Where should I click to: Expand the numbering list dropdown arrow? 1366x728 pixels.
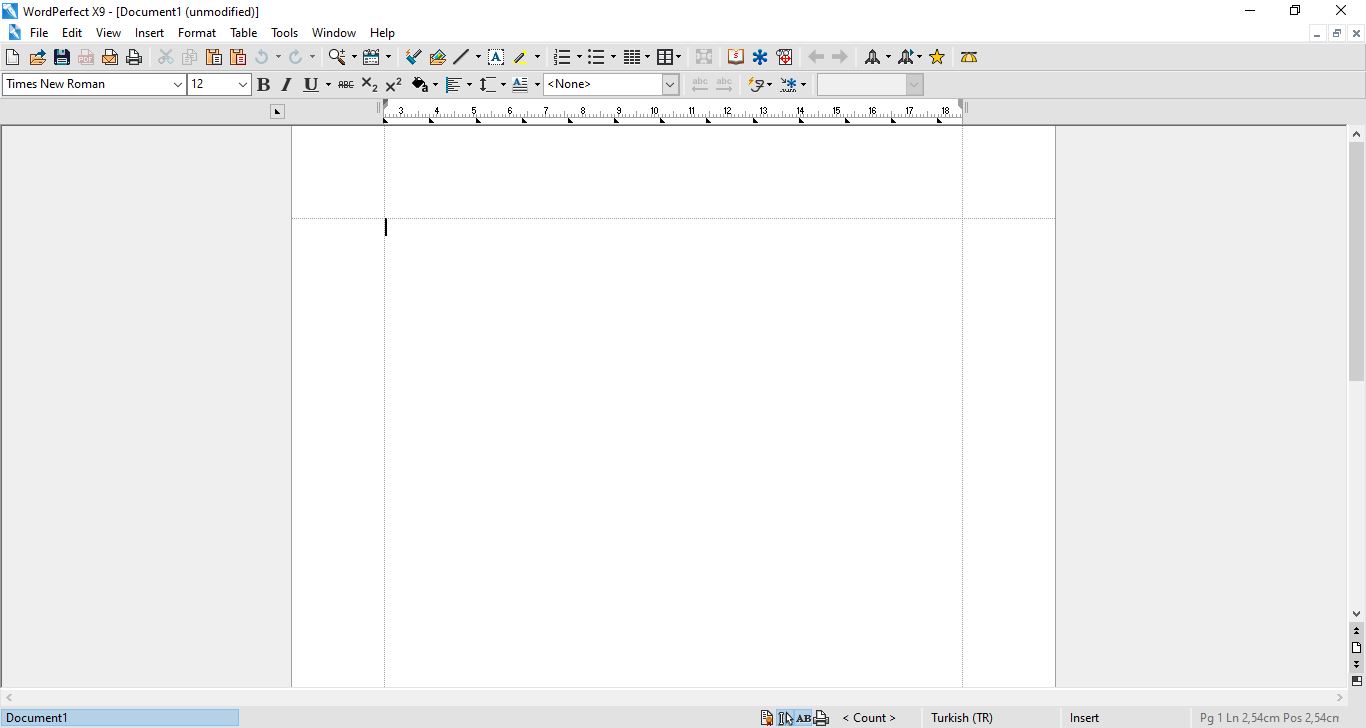579,57
